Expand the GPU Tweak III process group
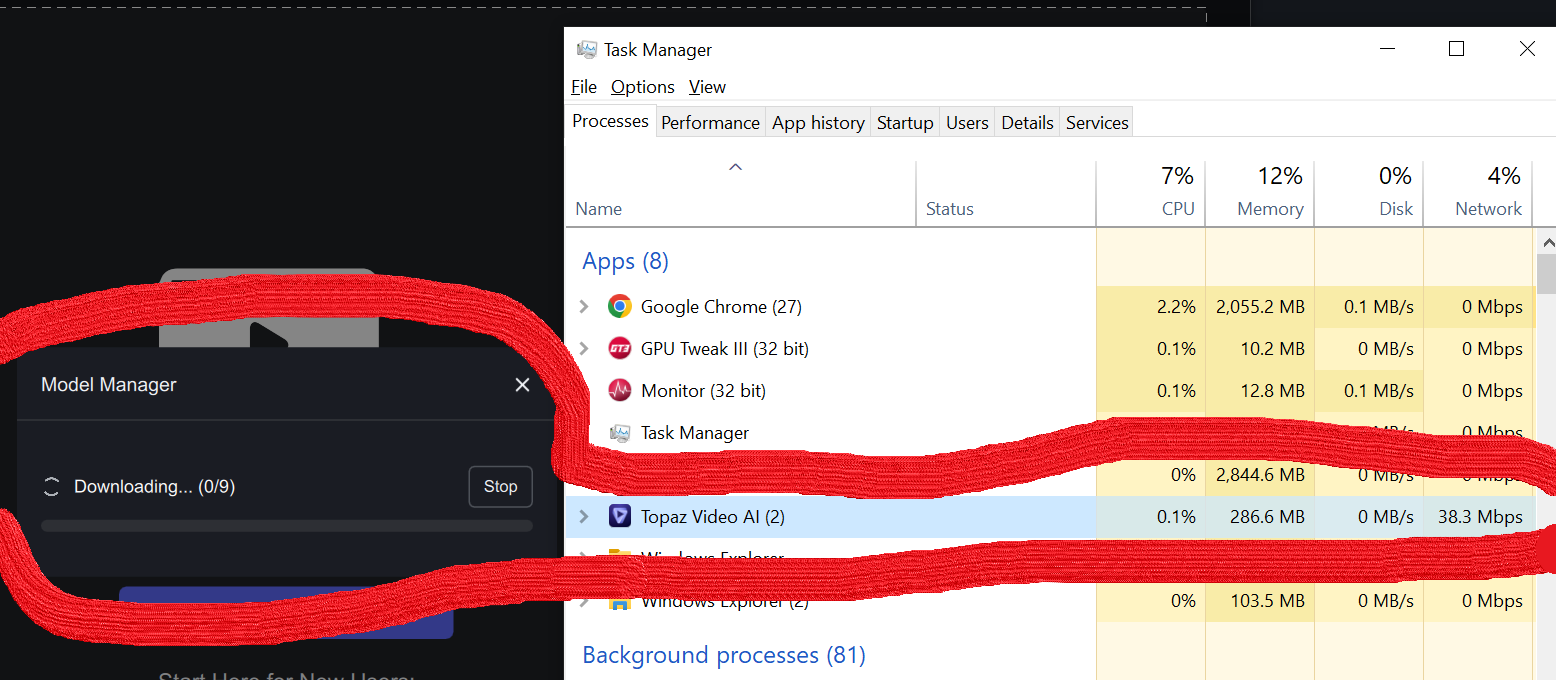Viewport: 1556px width, 680px height. (x=585, y=349)
